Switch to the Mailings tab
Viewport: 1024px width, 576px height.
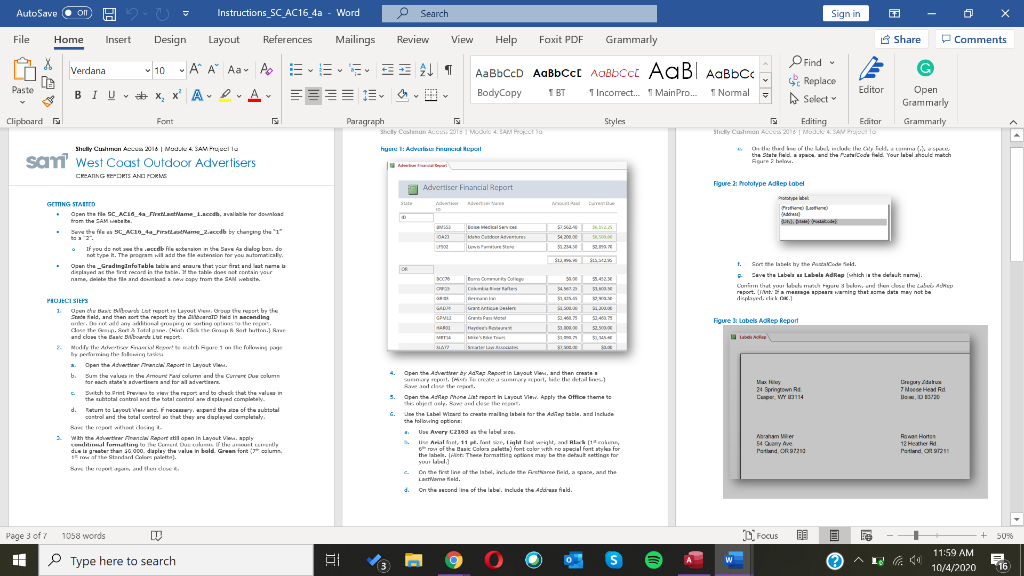click(x=355, y=39)
